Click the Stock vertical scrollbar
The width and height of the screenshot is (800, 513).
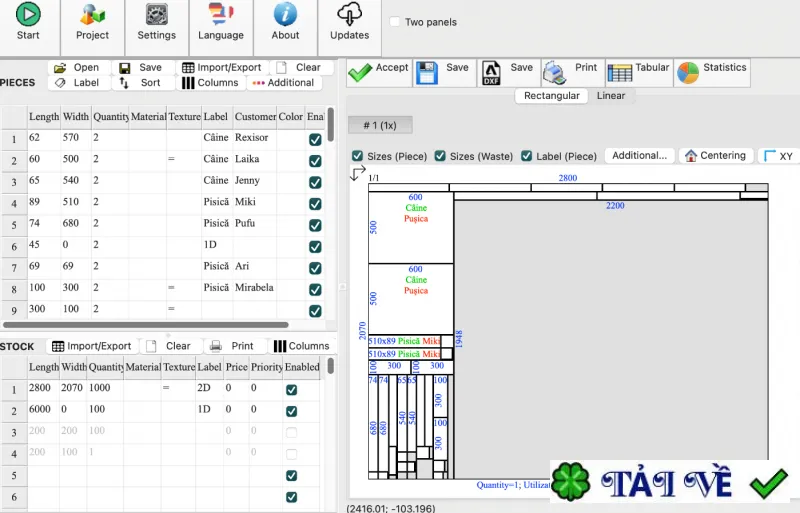(331, 366)
